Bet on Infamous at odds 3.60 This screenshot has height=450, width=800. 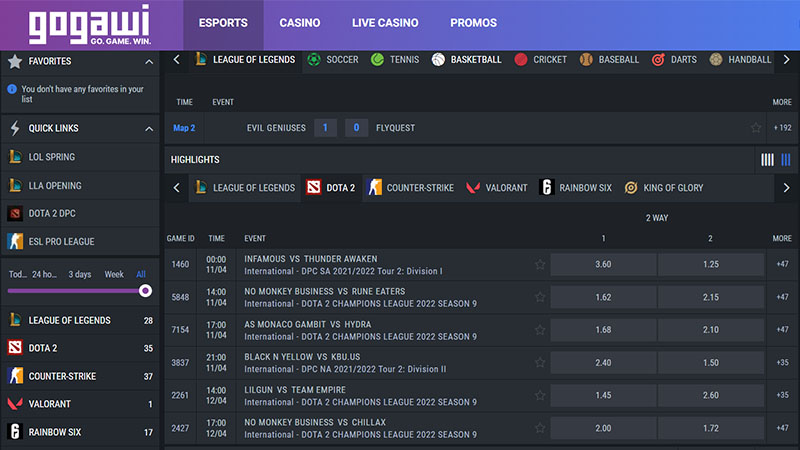point(603,264)
